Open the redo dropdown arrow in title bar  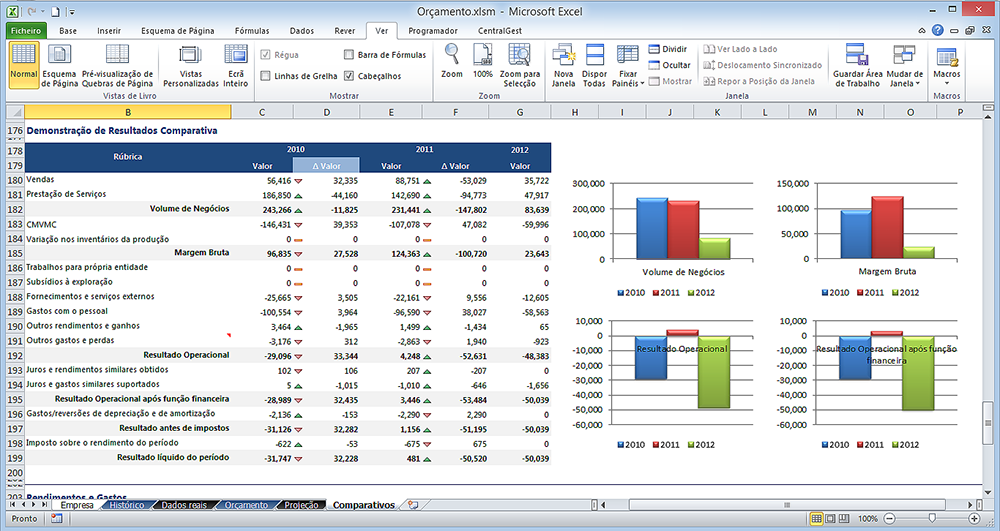click(43, 11)
